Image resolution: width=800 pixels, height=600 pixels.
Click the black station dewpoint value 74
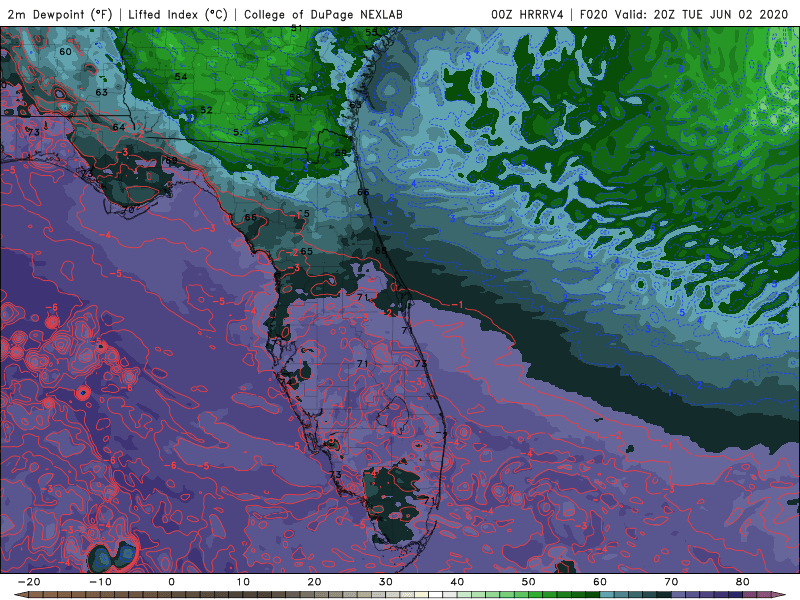(286, 381)
